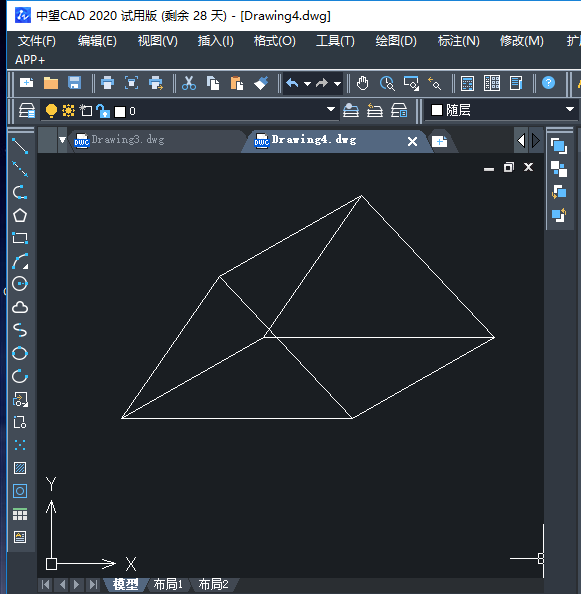This screenshot has height=594, width=581.
Task: Open the Insert Block tool
Action: pyautogui.click(x=20, y=399)
